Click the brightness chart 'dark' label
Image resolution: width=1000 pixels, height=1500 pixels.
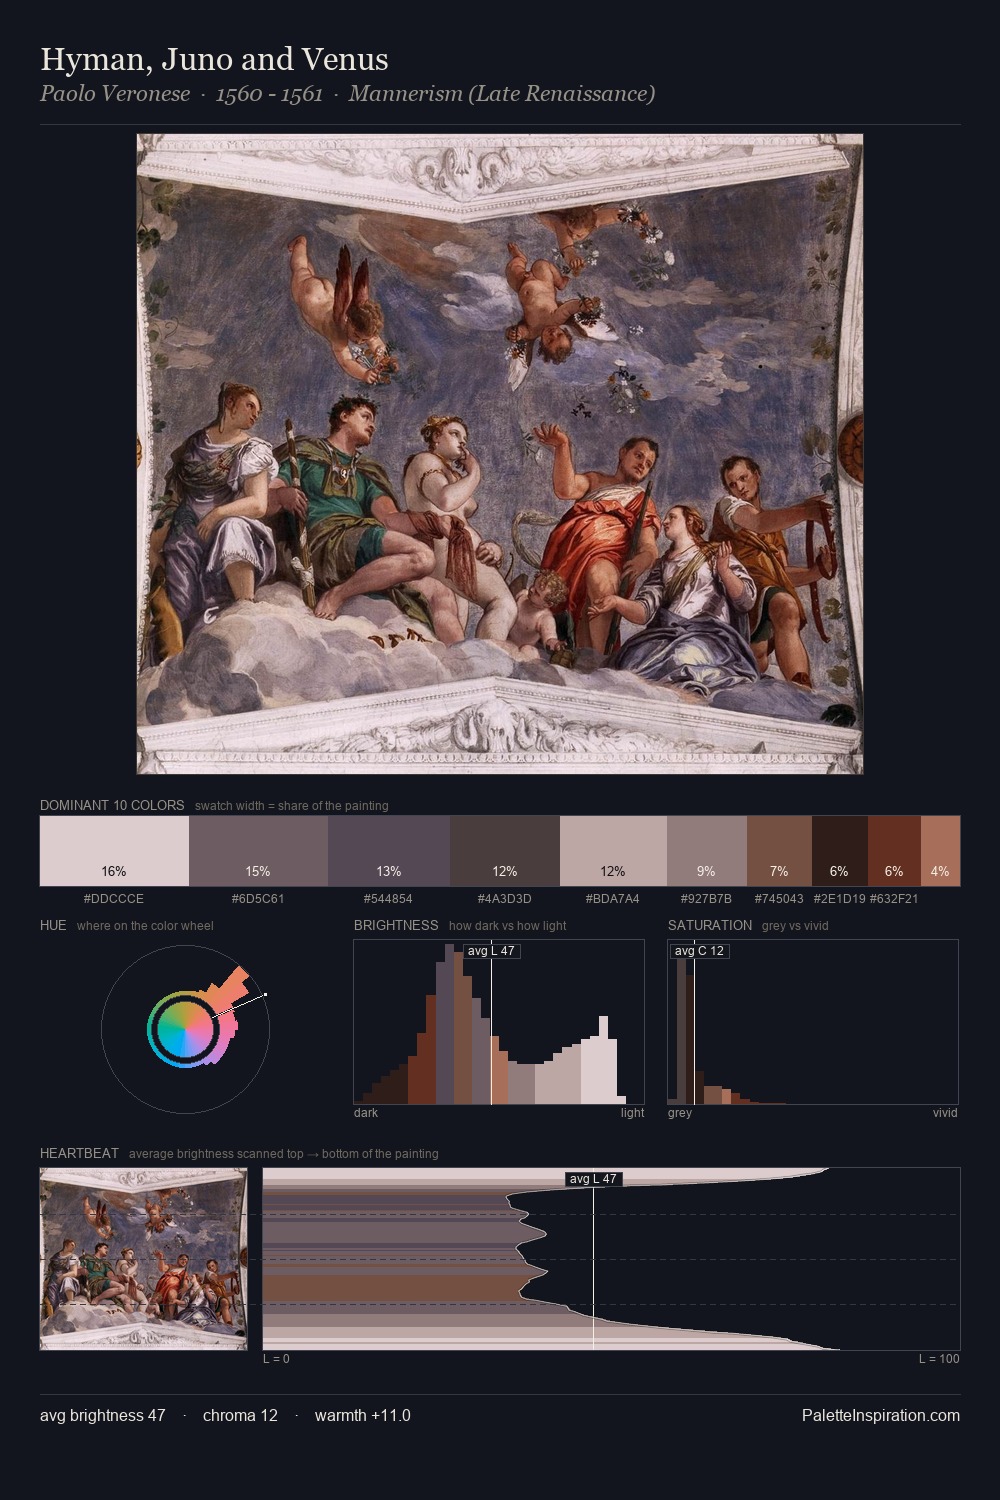366,1113
